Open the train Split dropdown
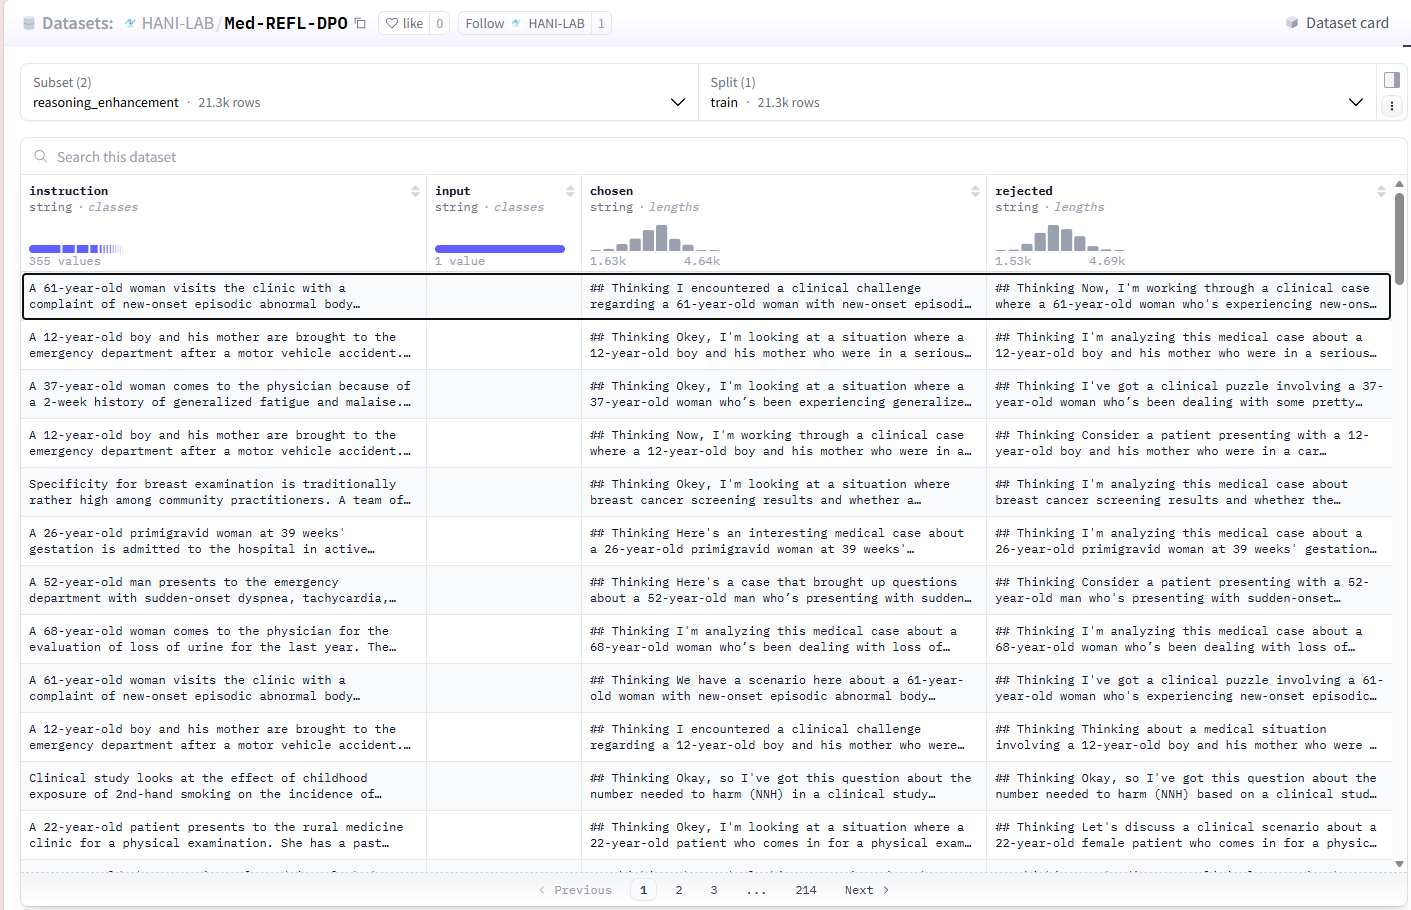The height and width of the screenshot is (910, 1411). point(1356,101)
